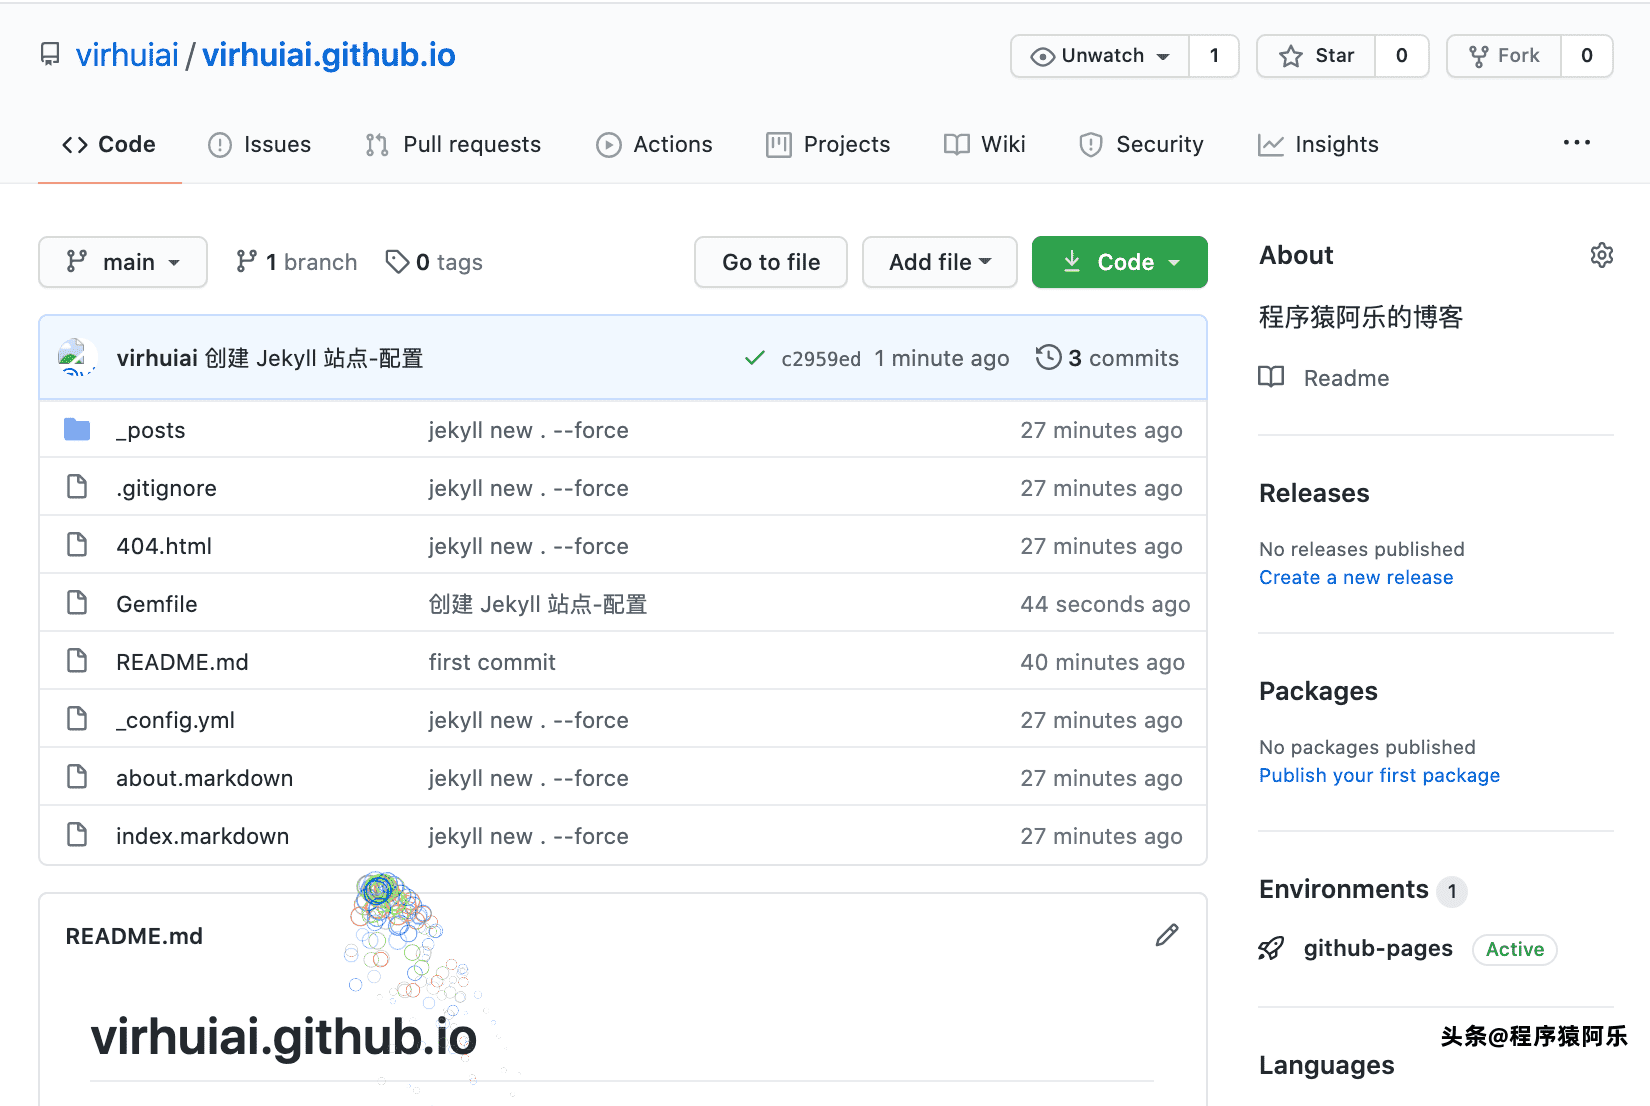Open the main branch selector dropdown
The image size is (1650, 1106).
(123, 262)
